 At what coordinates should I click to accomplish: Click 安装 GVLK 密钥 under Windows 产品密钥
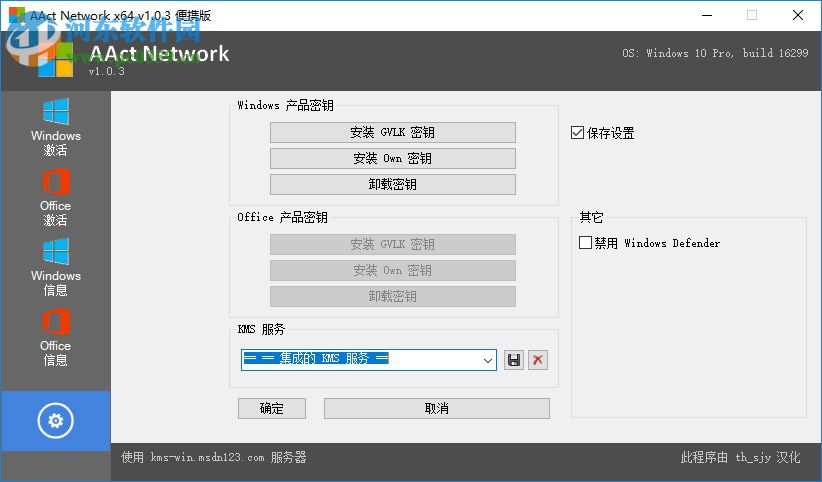click(x=393, y=132)
